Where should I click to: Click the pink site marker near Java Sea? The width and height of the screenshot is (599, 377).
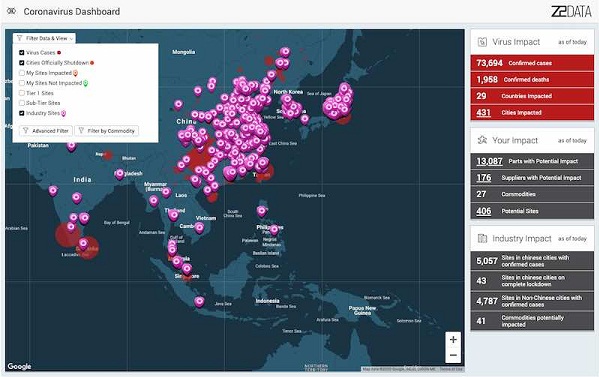coord(199,302)
